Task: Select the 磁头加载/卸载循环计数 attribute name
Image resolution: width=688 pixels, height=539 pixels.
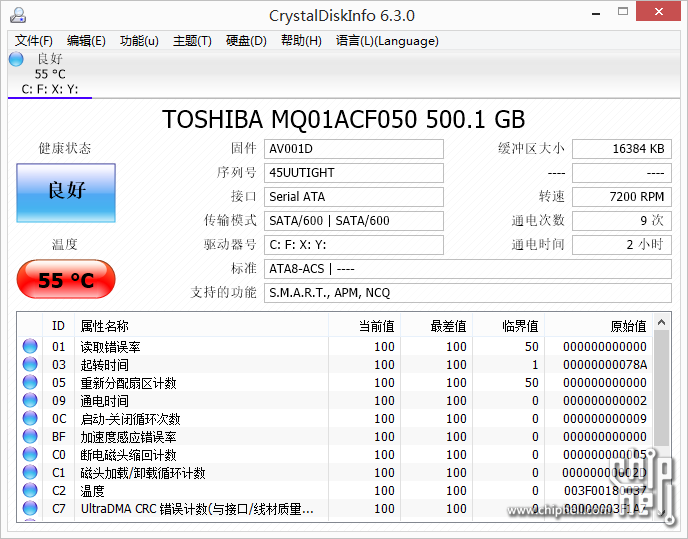Action: (143, 473)
